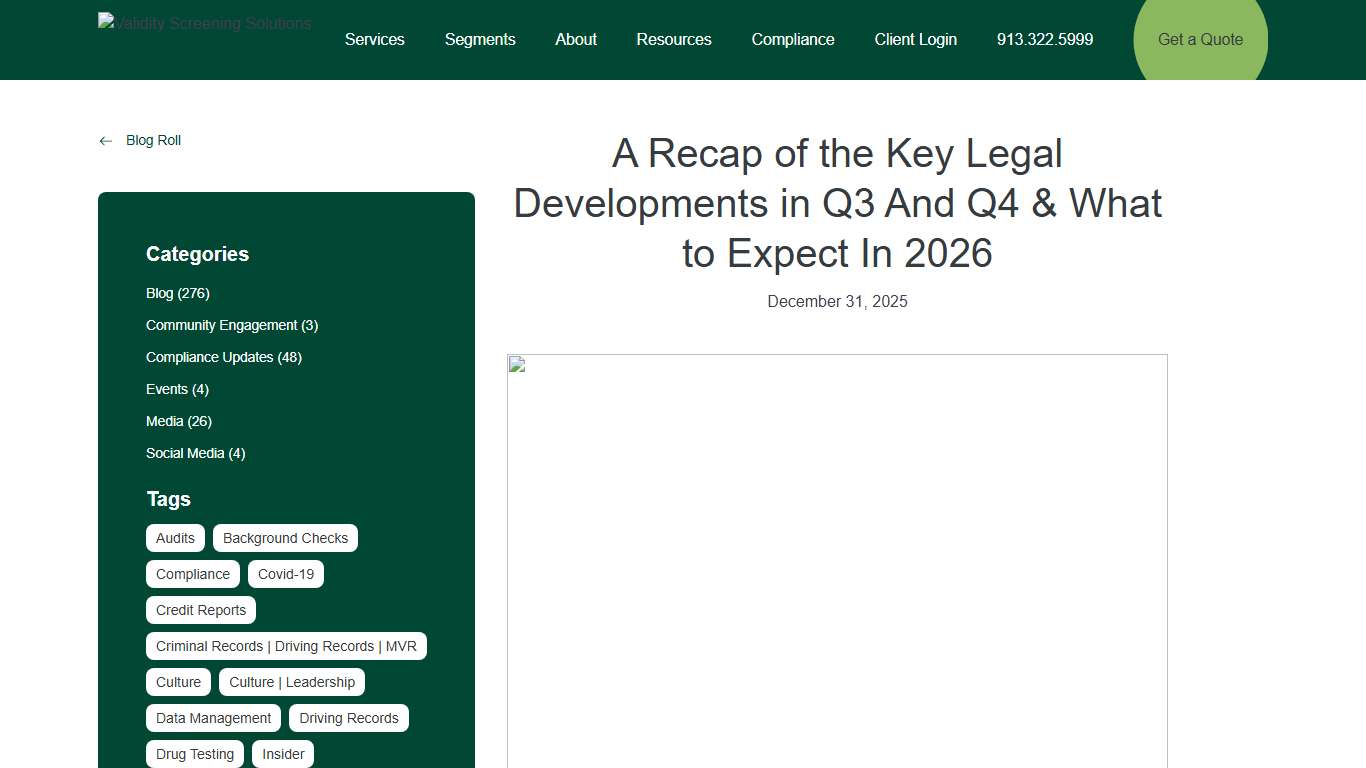Open the Media (26) category
The height and width of the screenshot is (768, 1366).
tap(178, 421)
